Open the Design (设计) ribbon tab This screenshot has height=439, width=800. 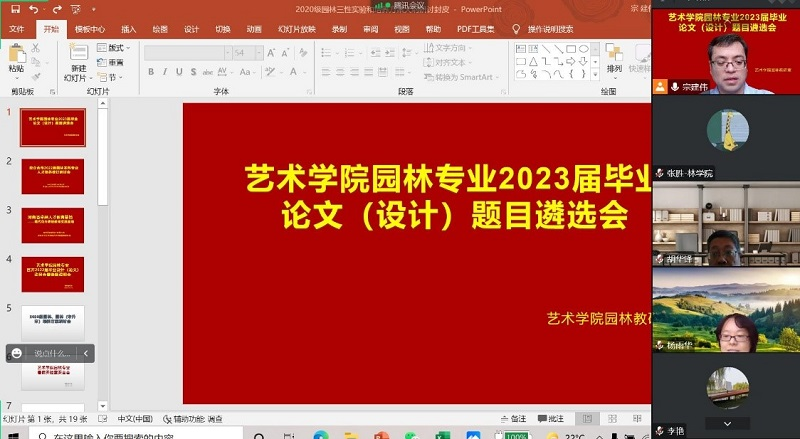tap(191, 30)
